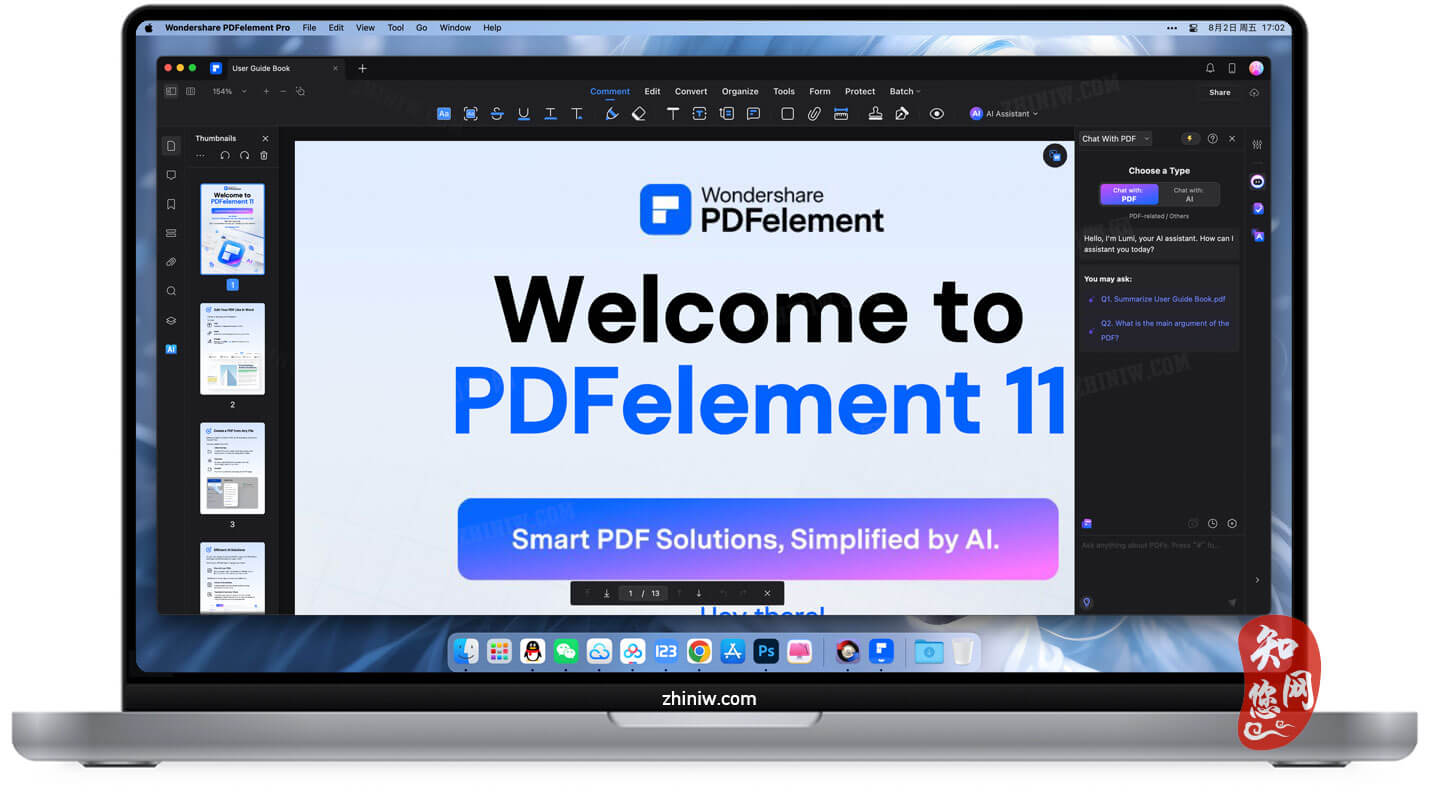The width and height of the screenshot is (1429, 797).
Task: Open the Chat With PDF dropdown
Action: [x=1115, y=139]
